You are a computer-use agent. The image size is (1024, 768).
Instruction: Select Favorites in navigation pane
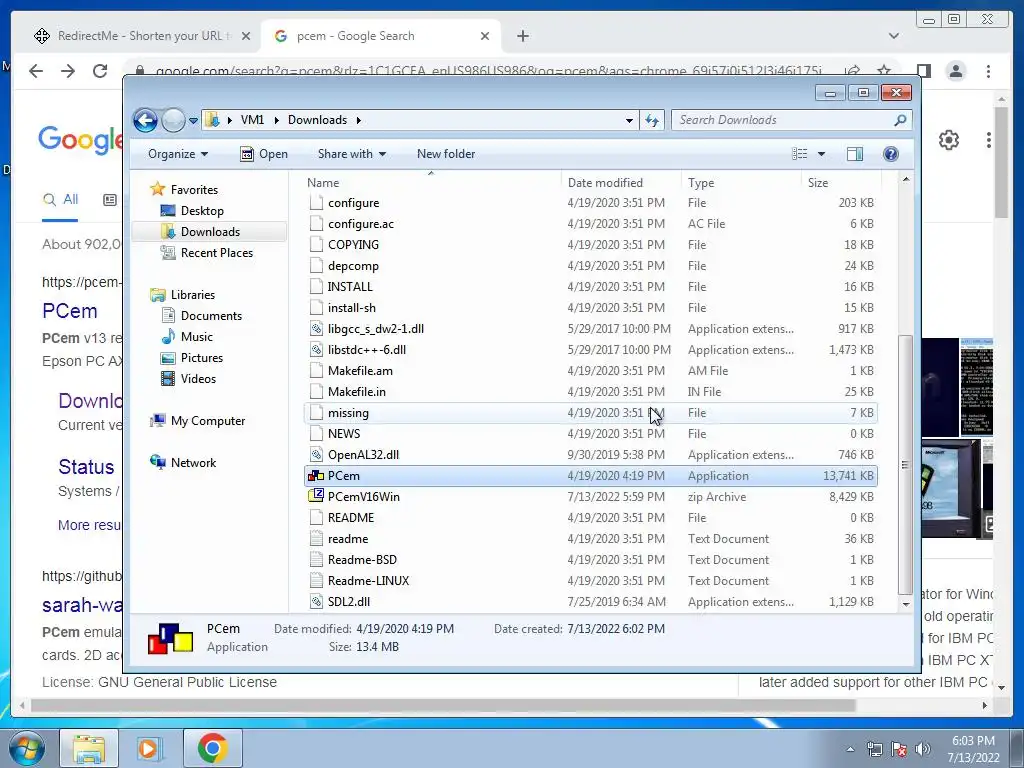tap(194, 189)
